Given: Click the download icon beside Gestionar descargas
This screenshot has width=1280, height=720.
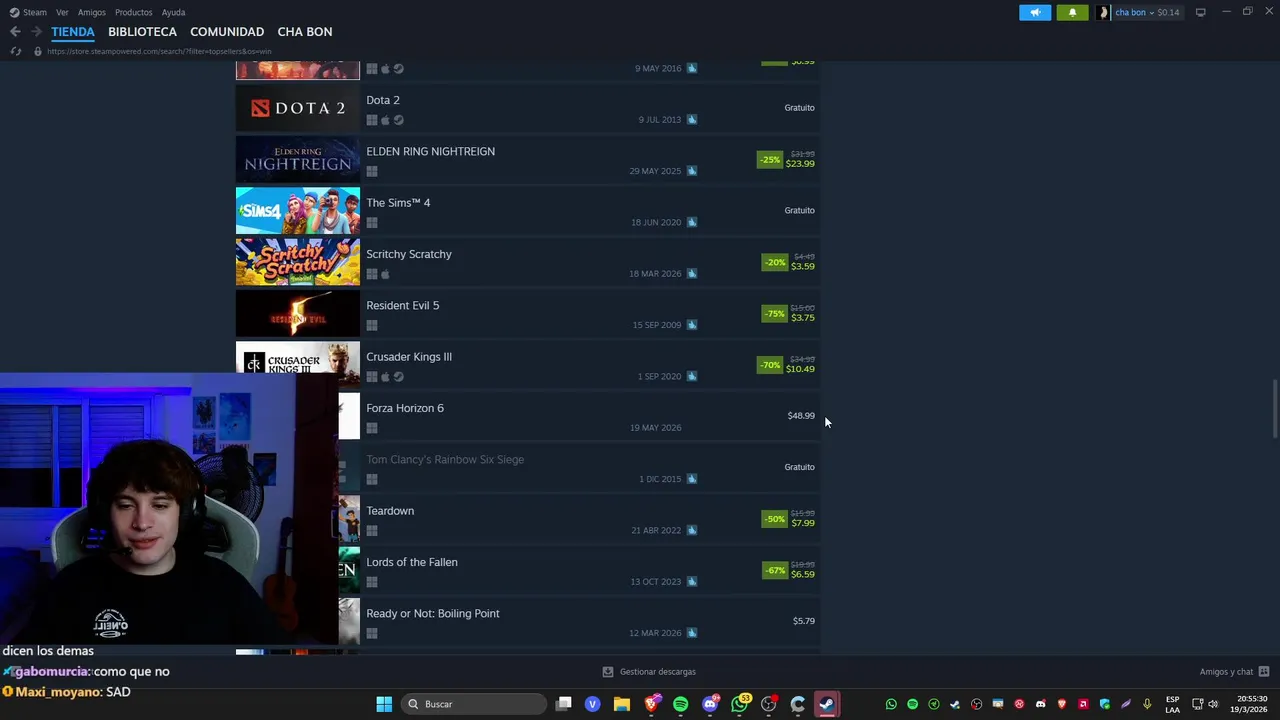Looking at the screenshot, I should point(608,672).
